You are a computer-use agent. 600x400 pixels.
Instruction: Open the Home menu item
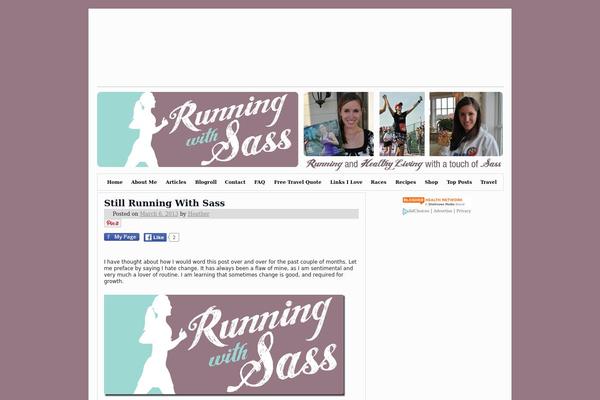114,182
